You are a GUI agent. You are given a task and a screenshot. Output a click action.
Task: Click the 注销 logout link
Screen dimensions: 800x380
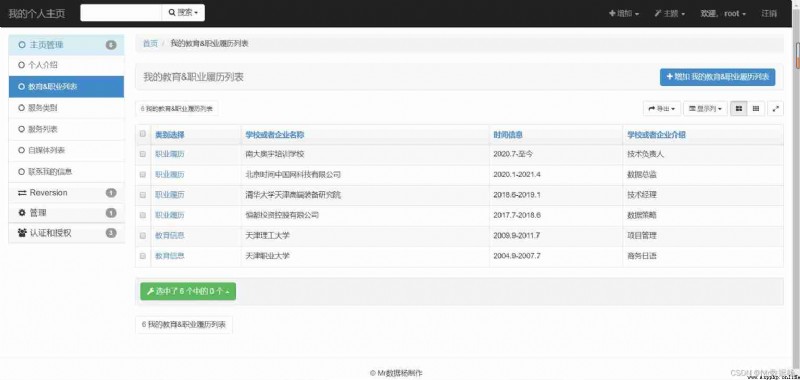click(x=769, y=14)
